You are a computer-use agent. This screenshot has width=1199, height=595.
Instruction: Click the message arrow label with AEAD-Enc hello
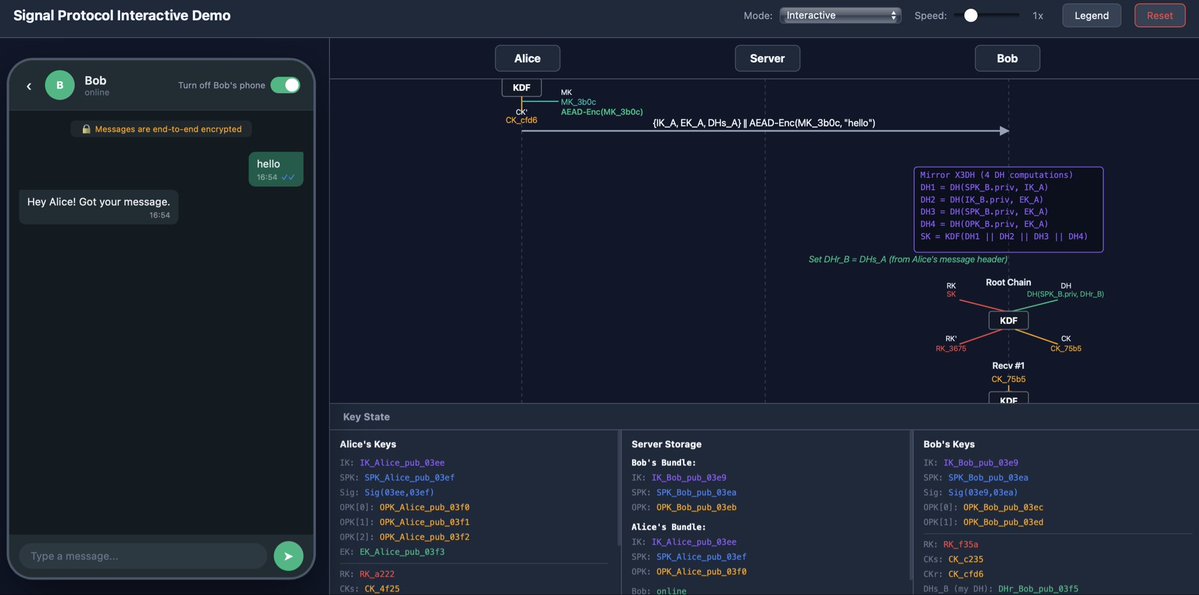pyautogui.click(x=764, y=122)
